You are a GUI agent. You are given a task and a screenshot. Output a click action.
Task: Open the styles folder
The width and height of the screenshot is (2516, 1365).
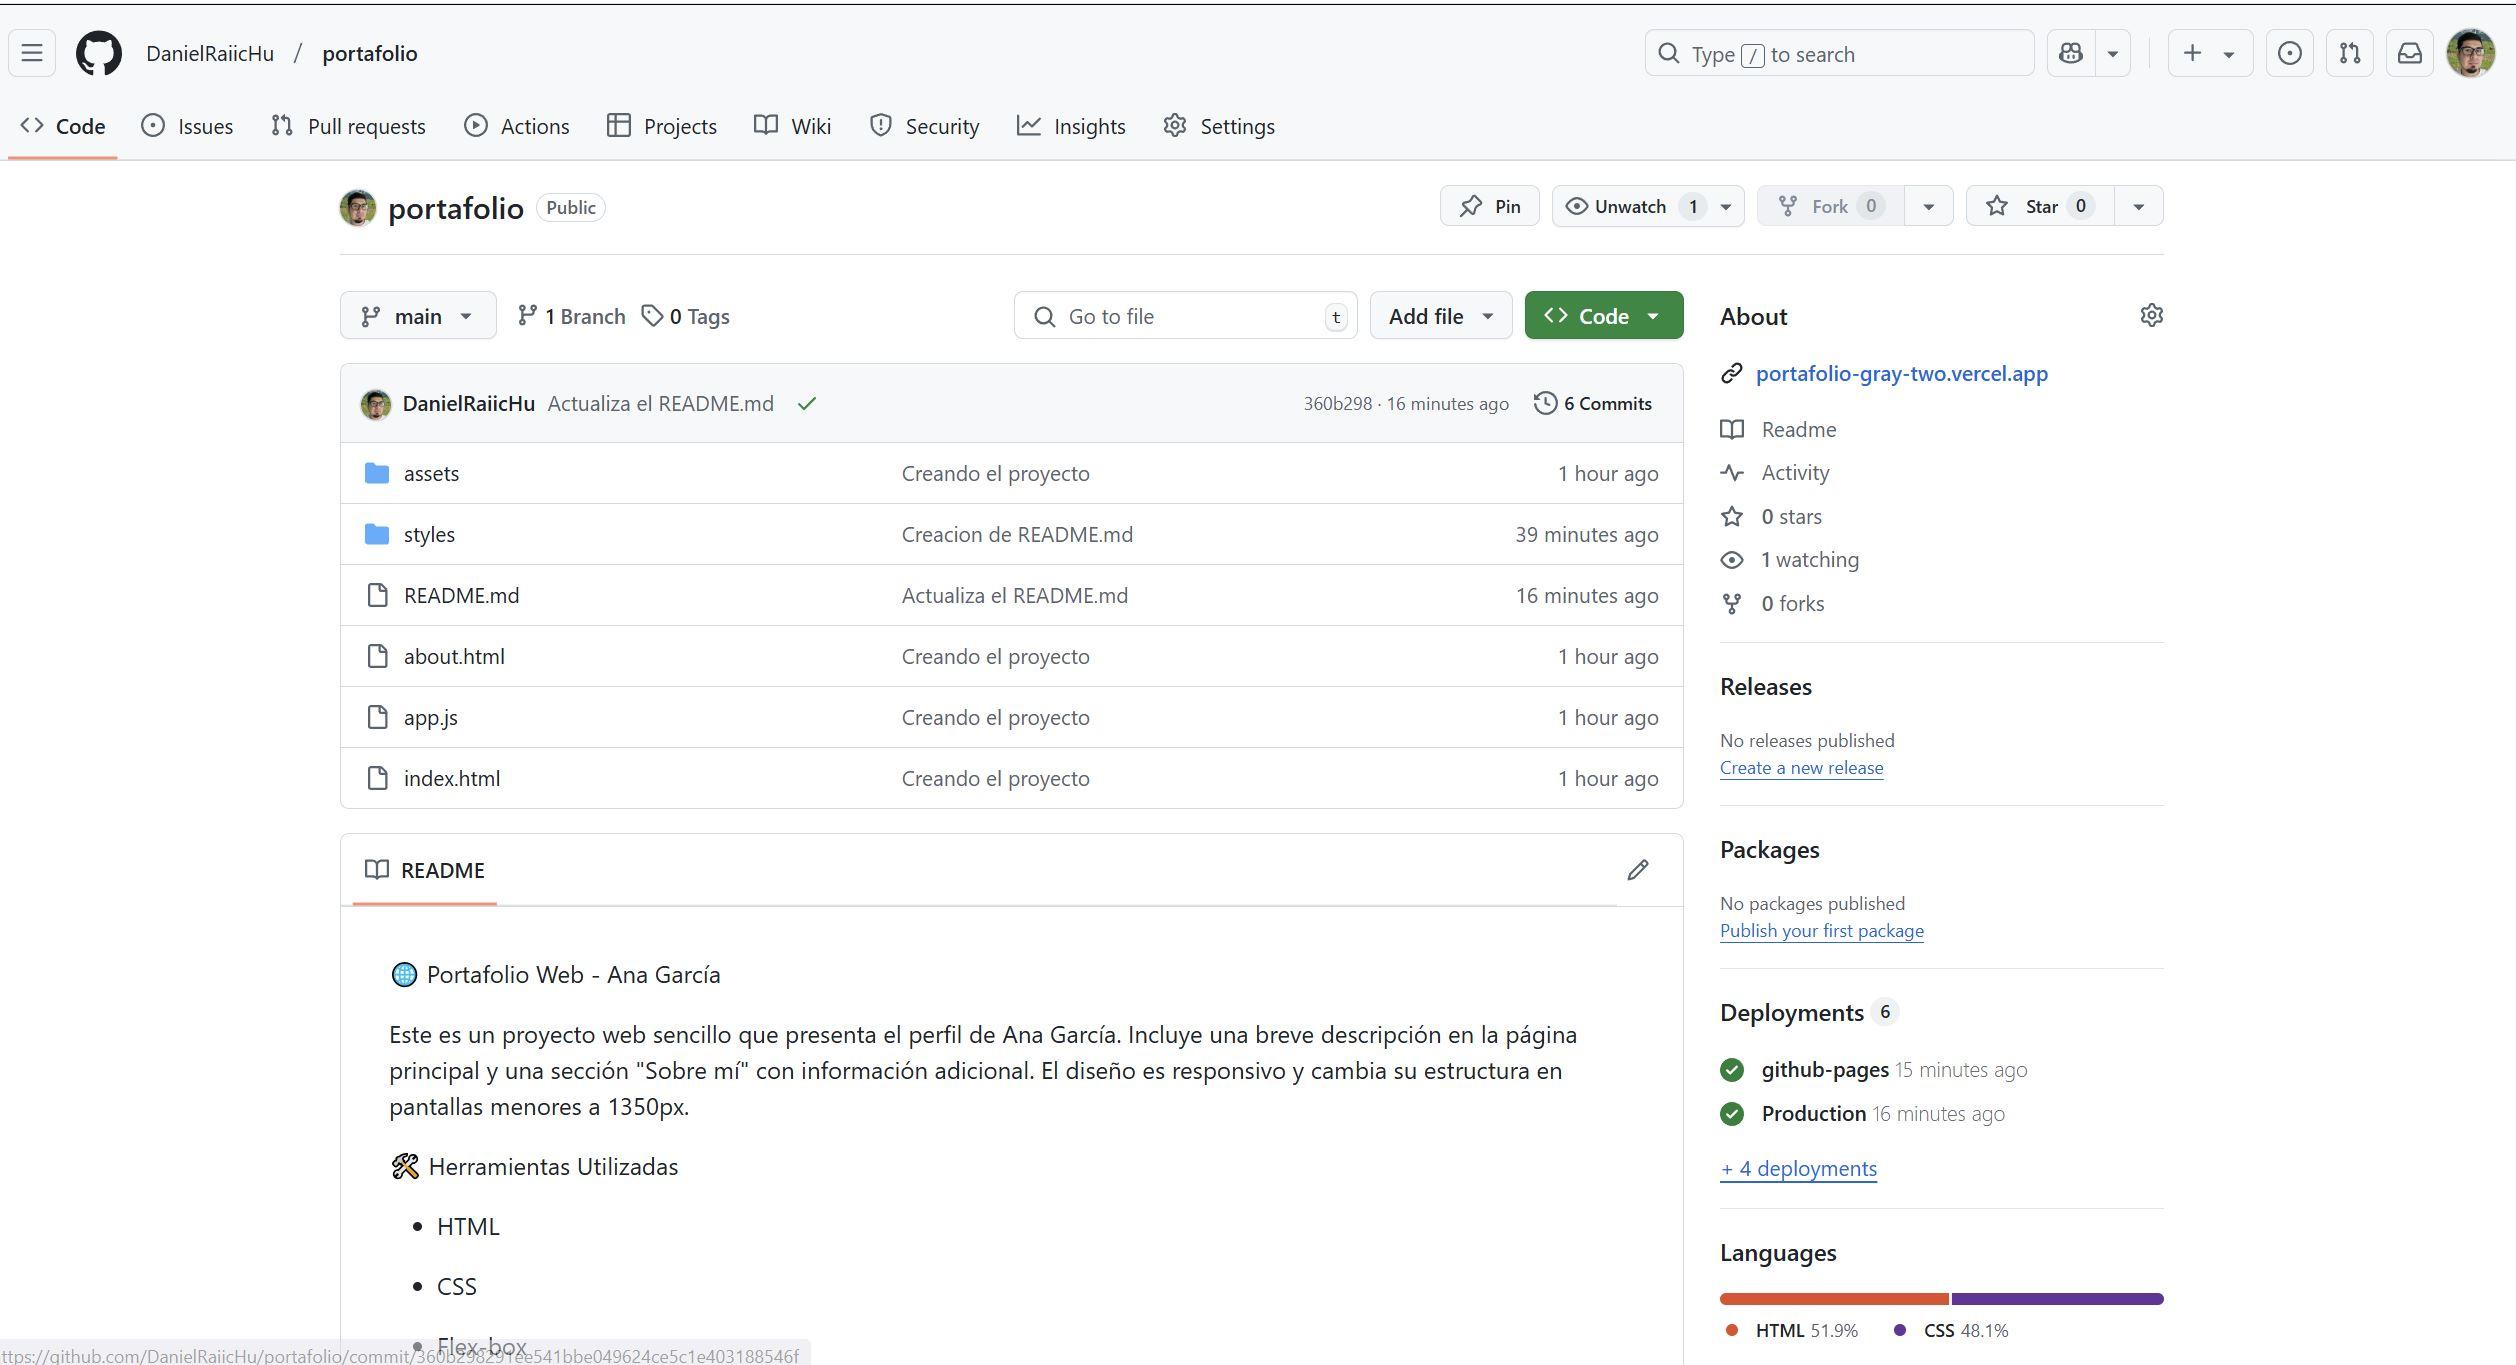pyautogui.click(x=429, y=535)
